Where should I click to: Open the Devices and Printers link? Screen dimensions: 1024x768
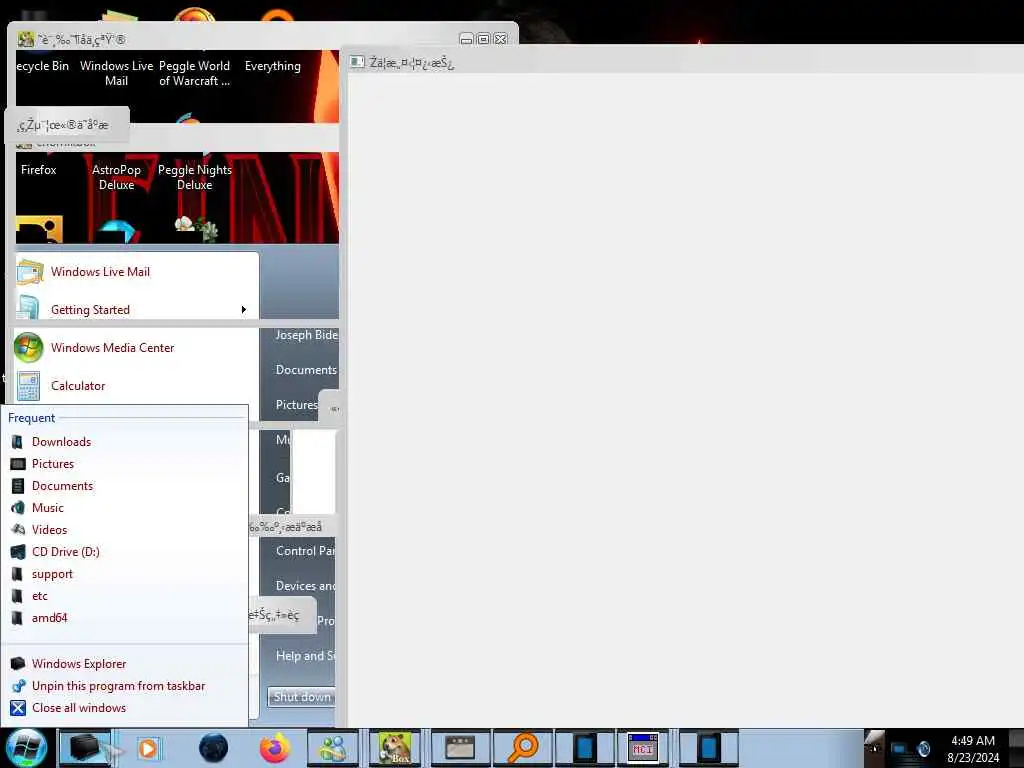coord(305,586)
